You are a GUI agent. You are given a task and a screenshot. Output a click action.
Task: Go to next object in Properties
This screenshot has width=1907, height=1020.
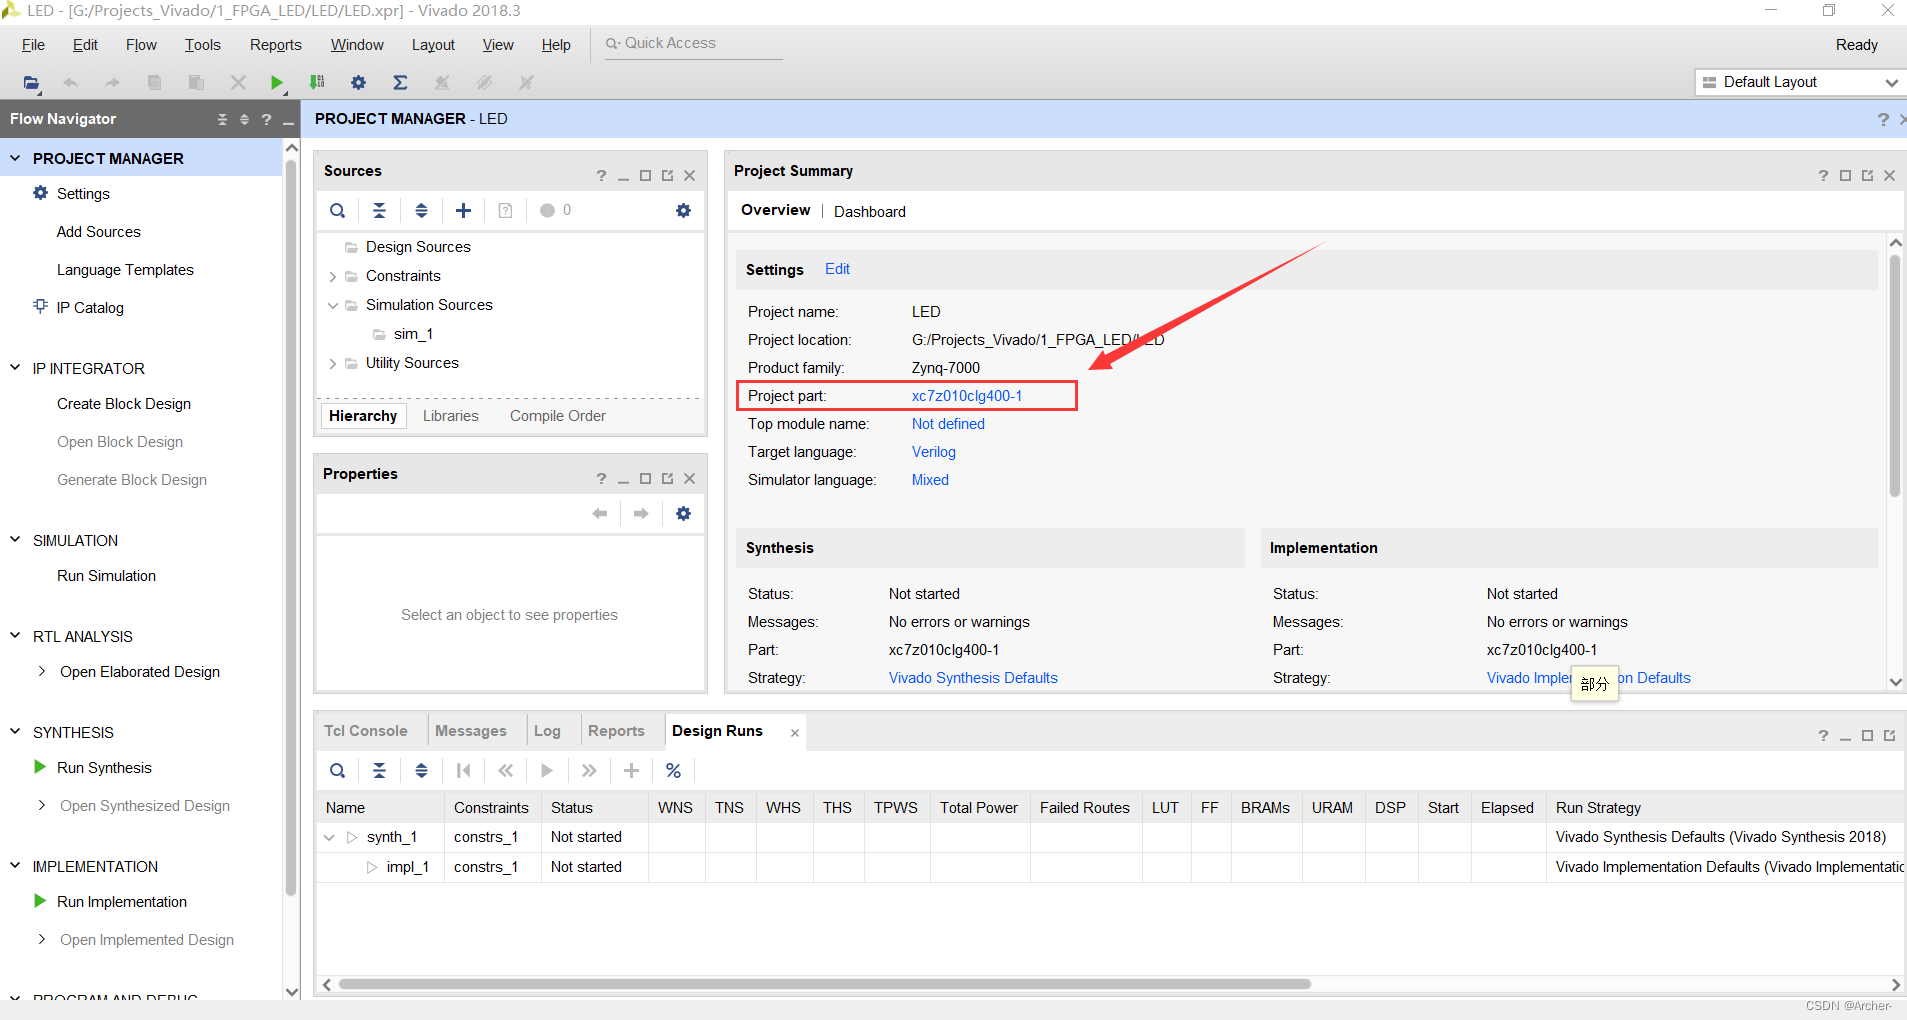click(641, 514)
